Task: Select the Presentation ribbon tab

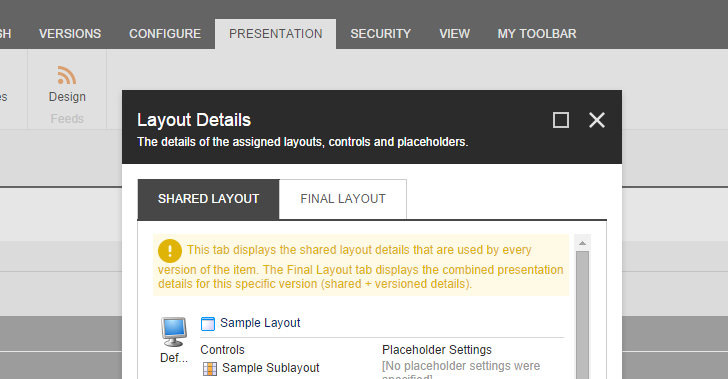Action: 275,34
